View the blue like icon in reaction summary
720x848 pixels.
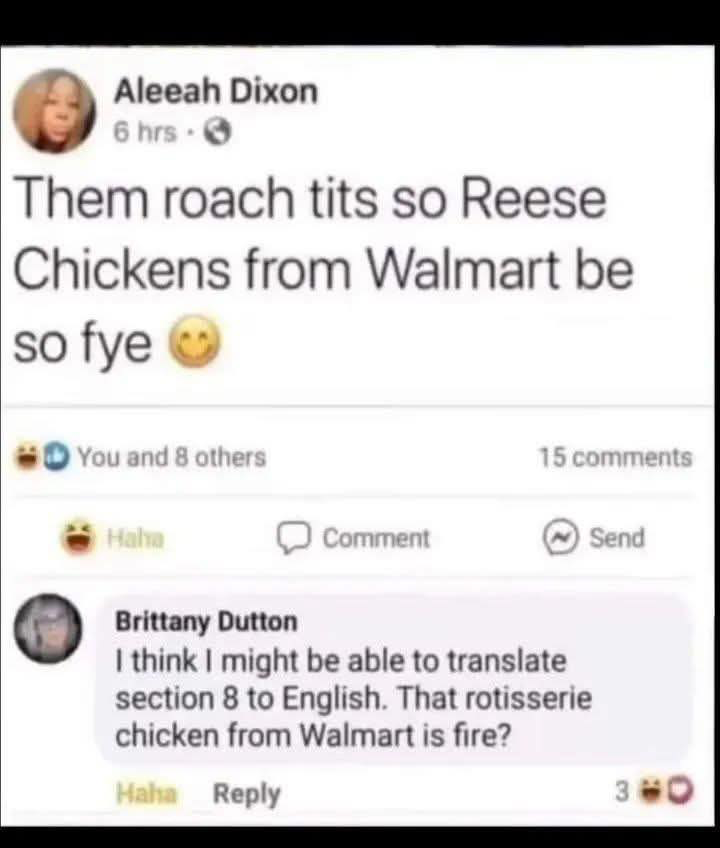54,457
